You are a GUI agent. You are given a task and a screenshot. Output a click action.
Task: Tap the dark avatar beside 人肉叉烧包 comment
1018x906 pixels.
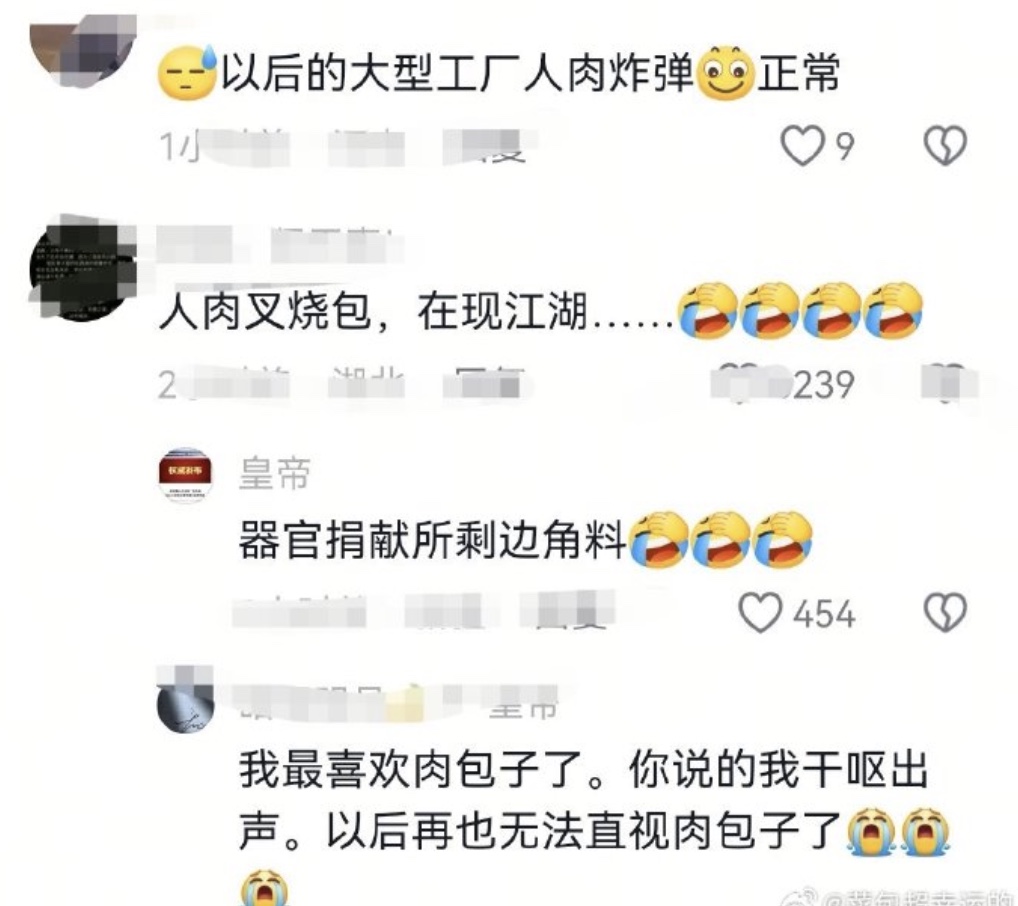[x=81, y=270]
